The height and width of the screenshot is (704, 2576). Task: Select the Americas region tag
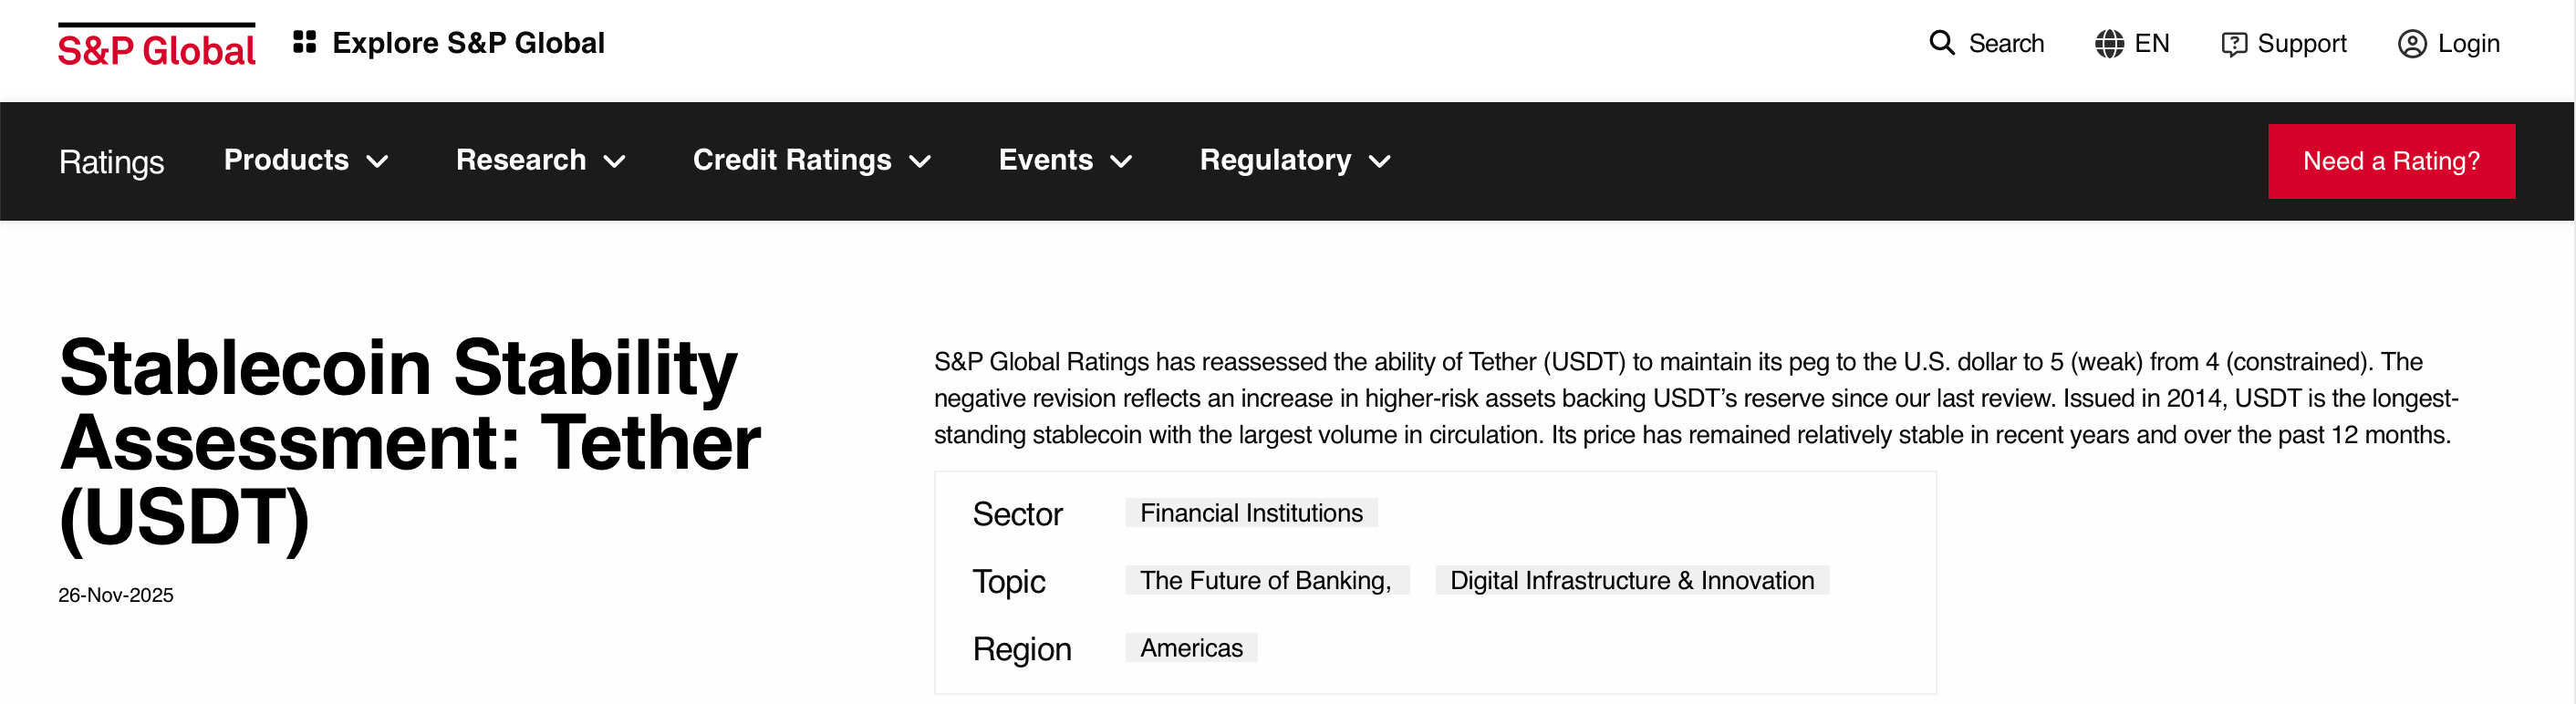click(1191, 648)
